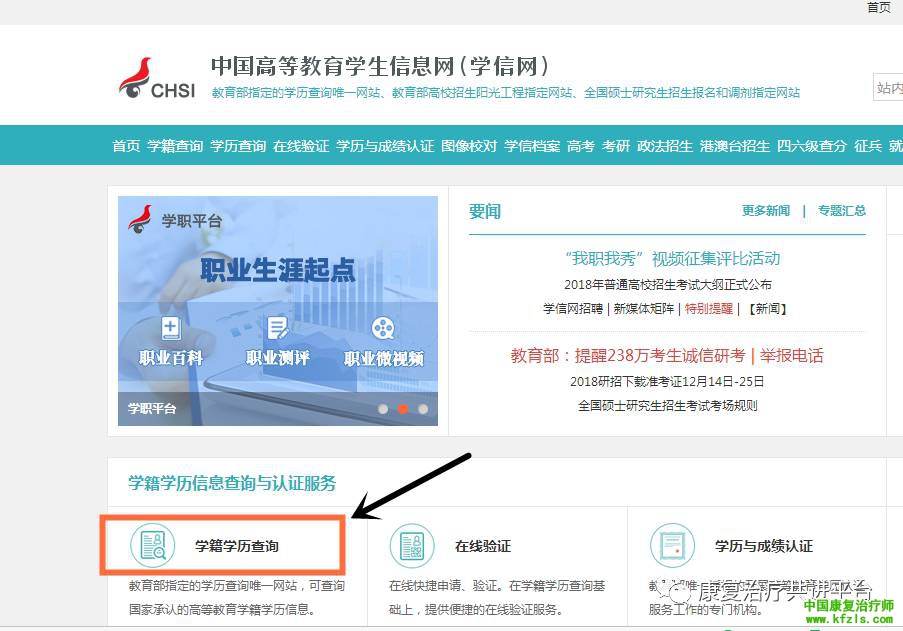903x631 pixels.
Task: Open 学籍查询 in the navigation bar
Action: (x=175, y=146)
